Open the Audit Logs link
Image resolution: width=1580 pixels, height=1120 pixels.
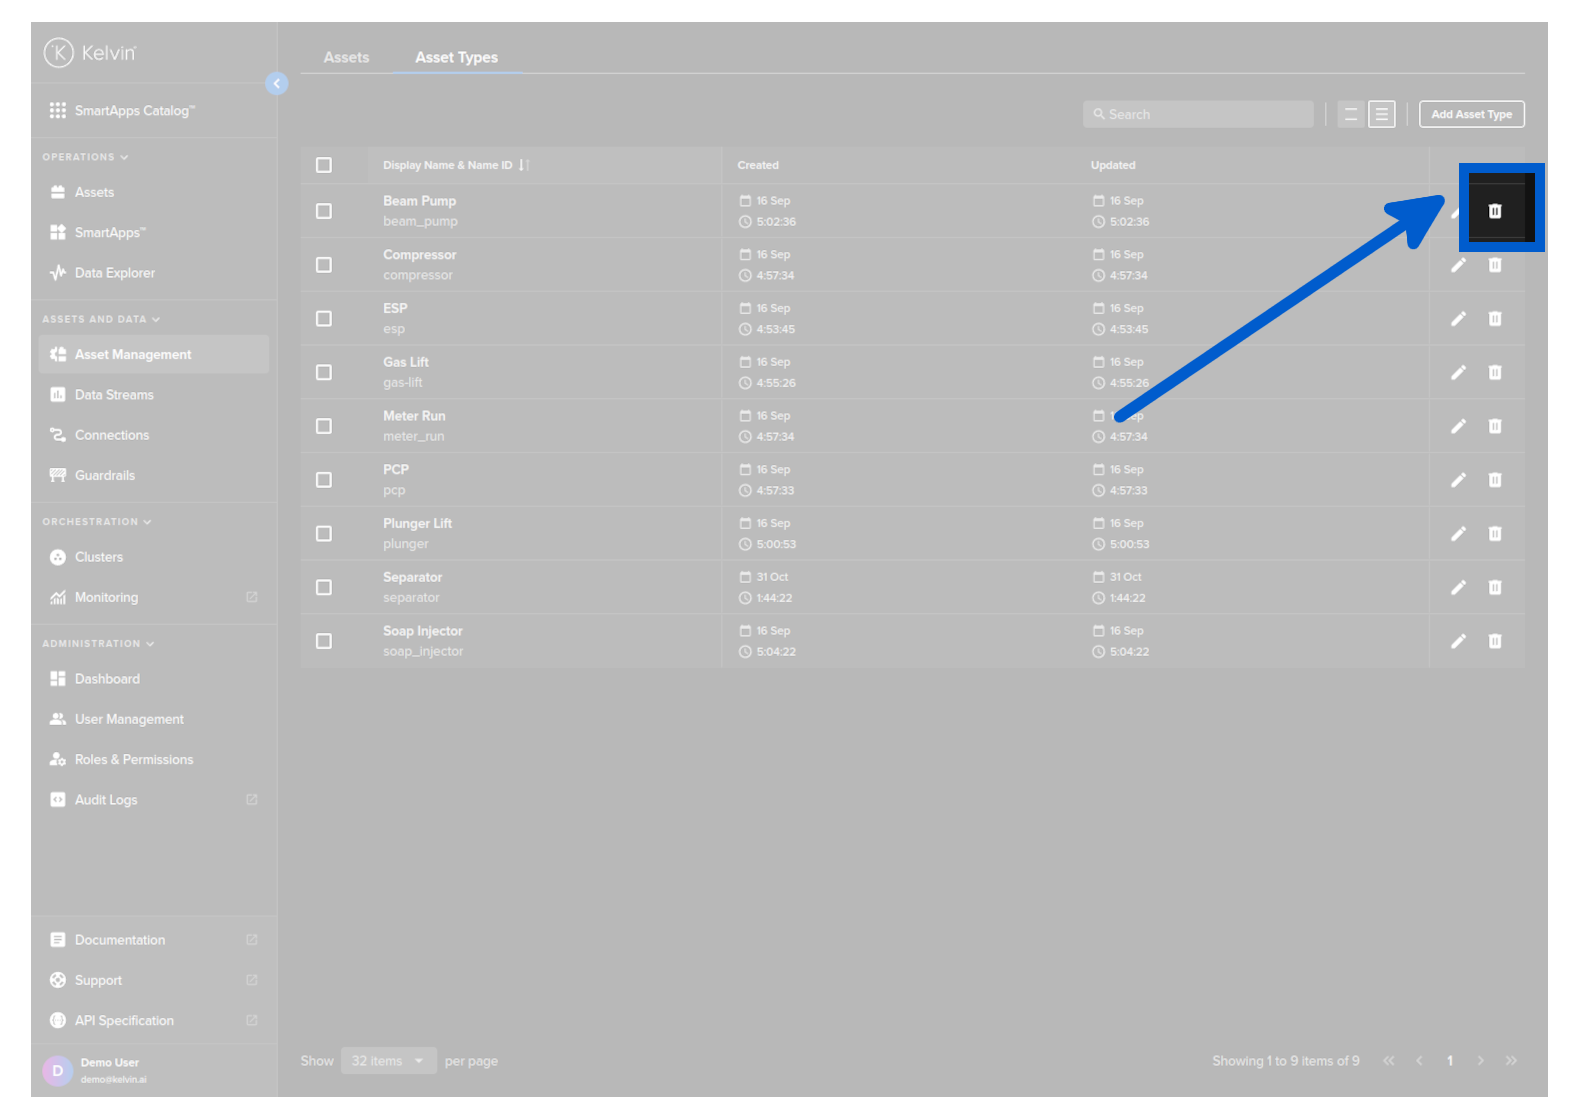[106, 800]
